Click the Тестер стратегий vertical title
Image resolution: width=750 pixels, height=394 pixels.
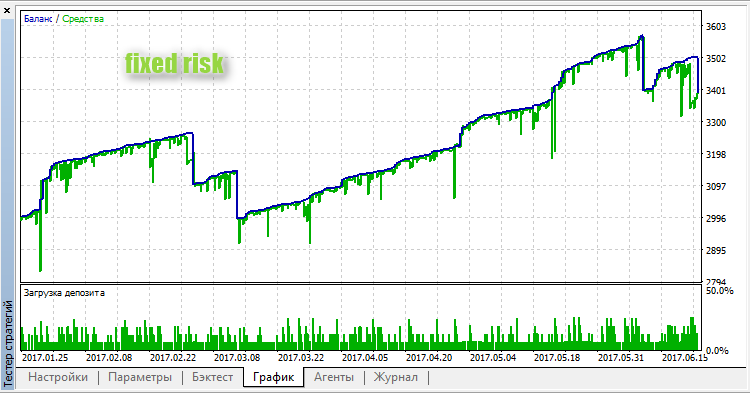point(8,343)
